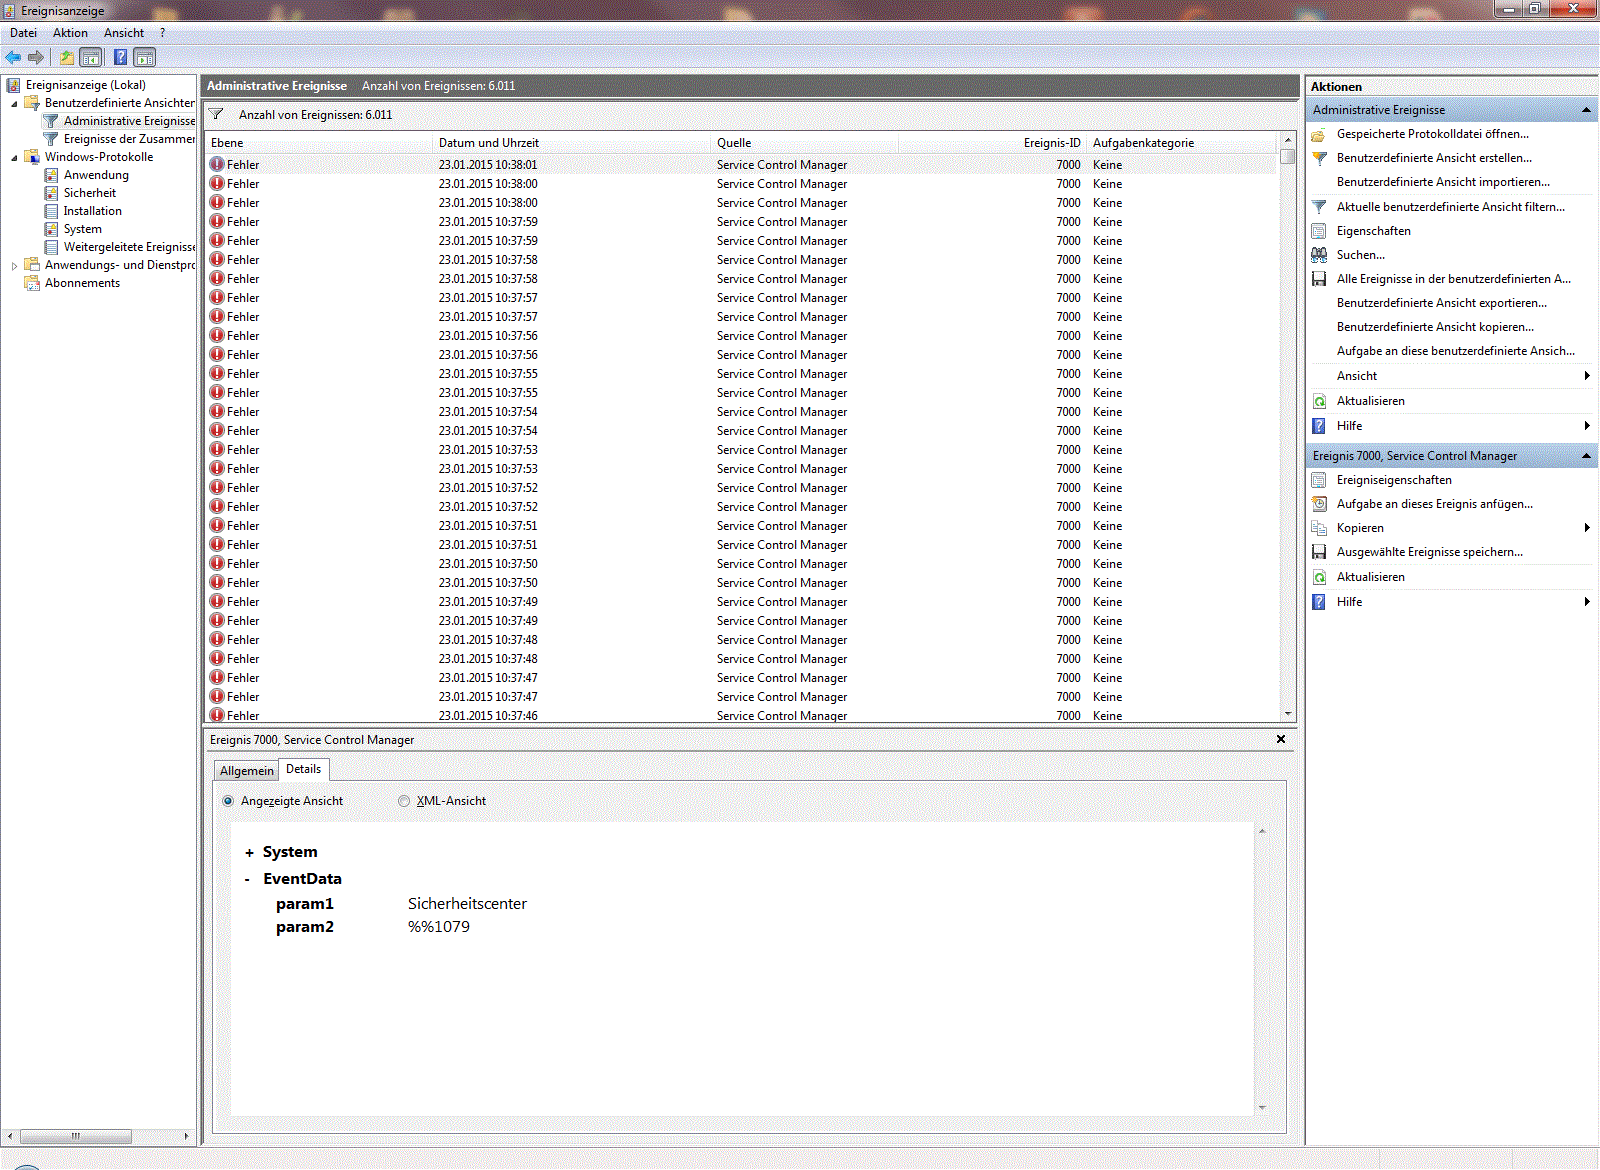Viewport: 1600px width, 1170px height.
Task: Click the event list vertical scrollbar thumb
Action: coord(1288,156)
